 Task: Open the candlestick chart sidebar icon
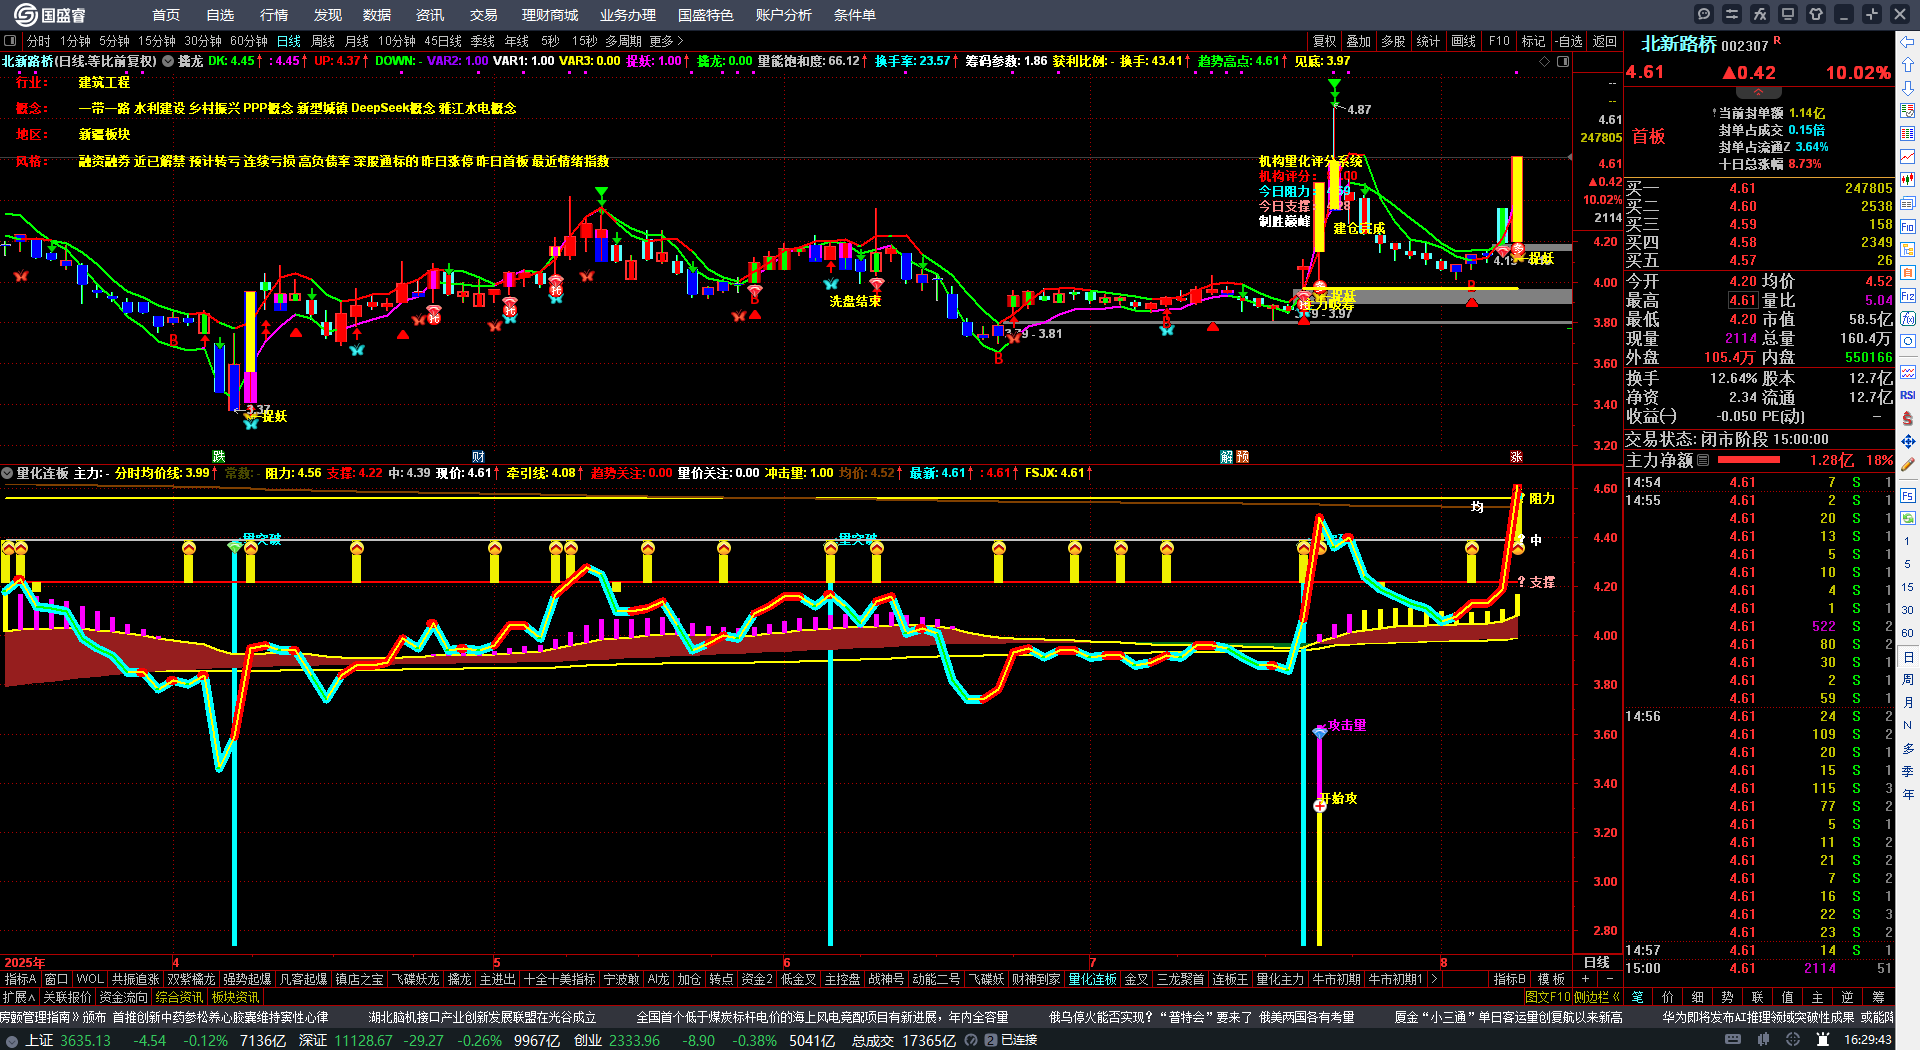[x=1908, y=180]
